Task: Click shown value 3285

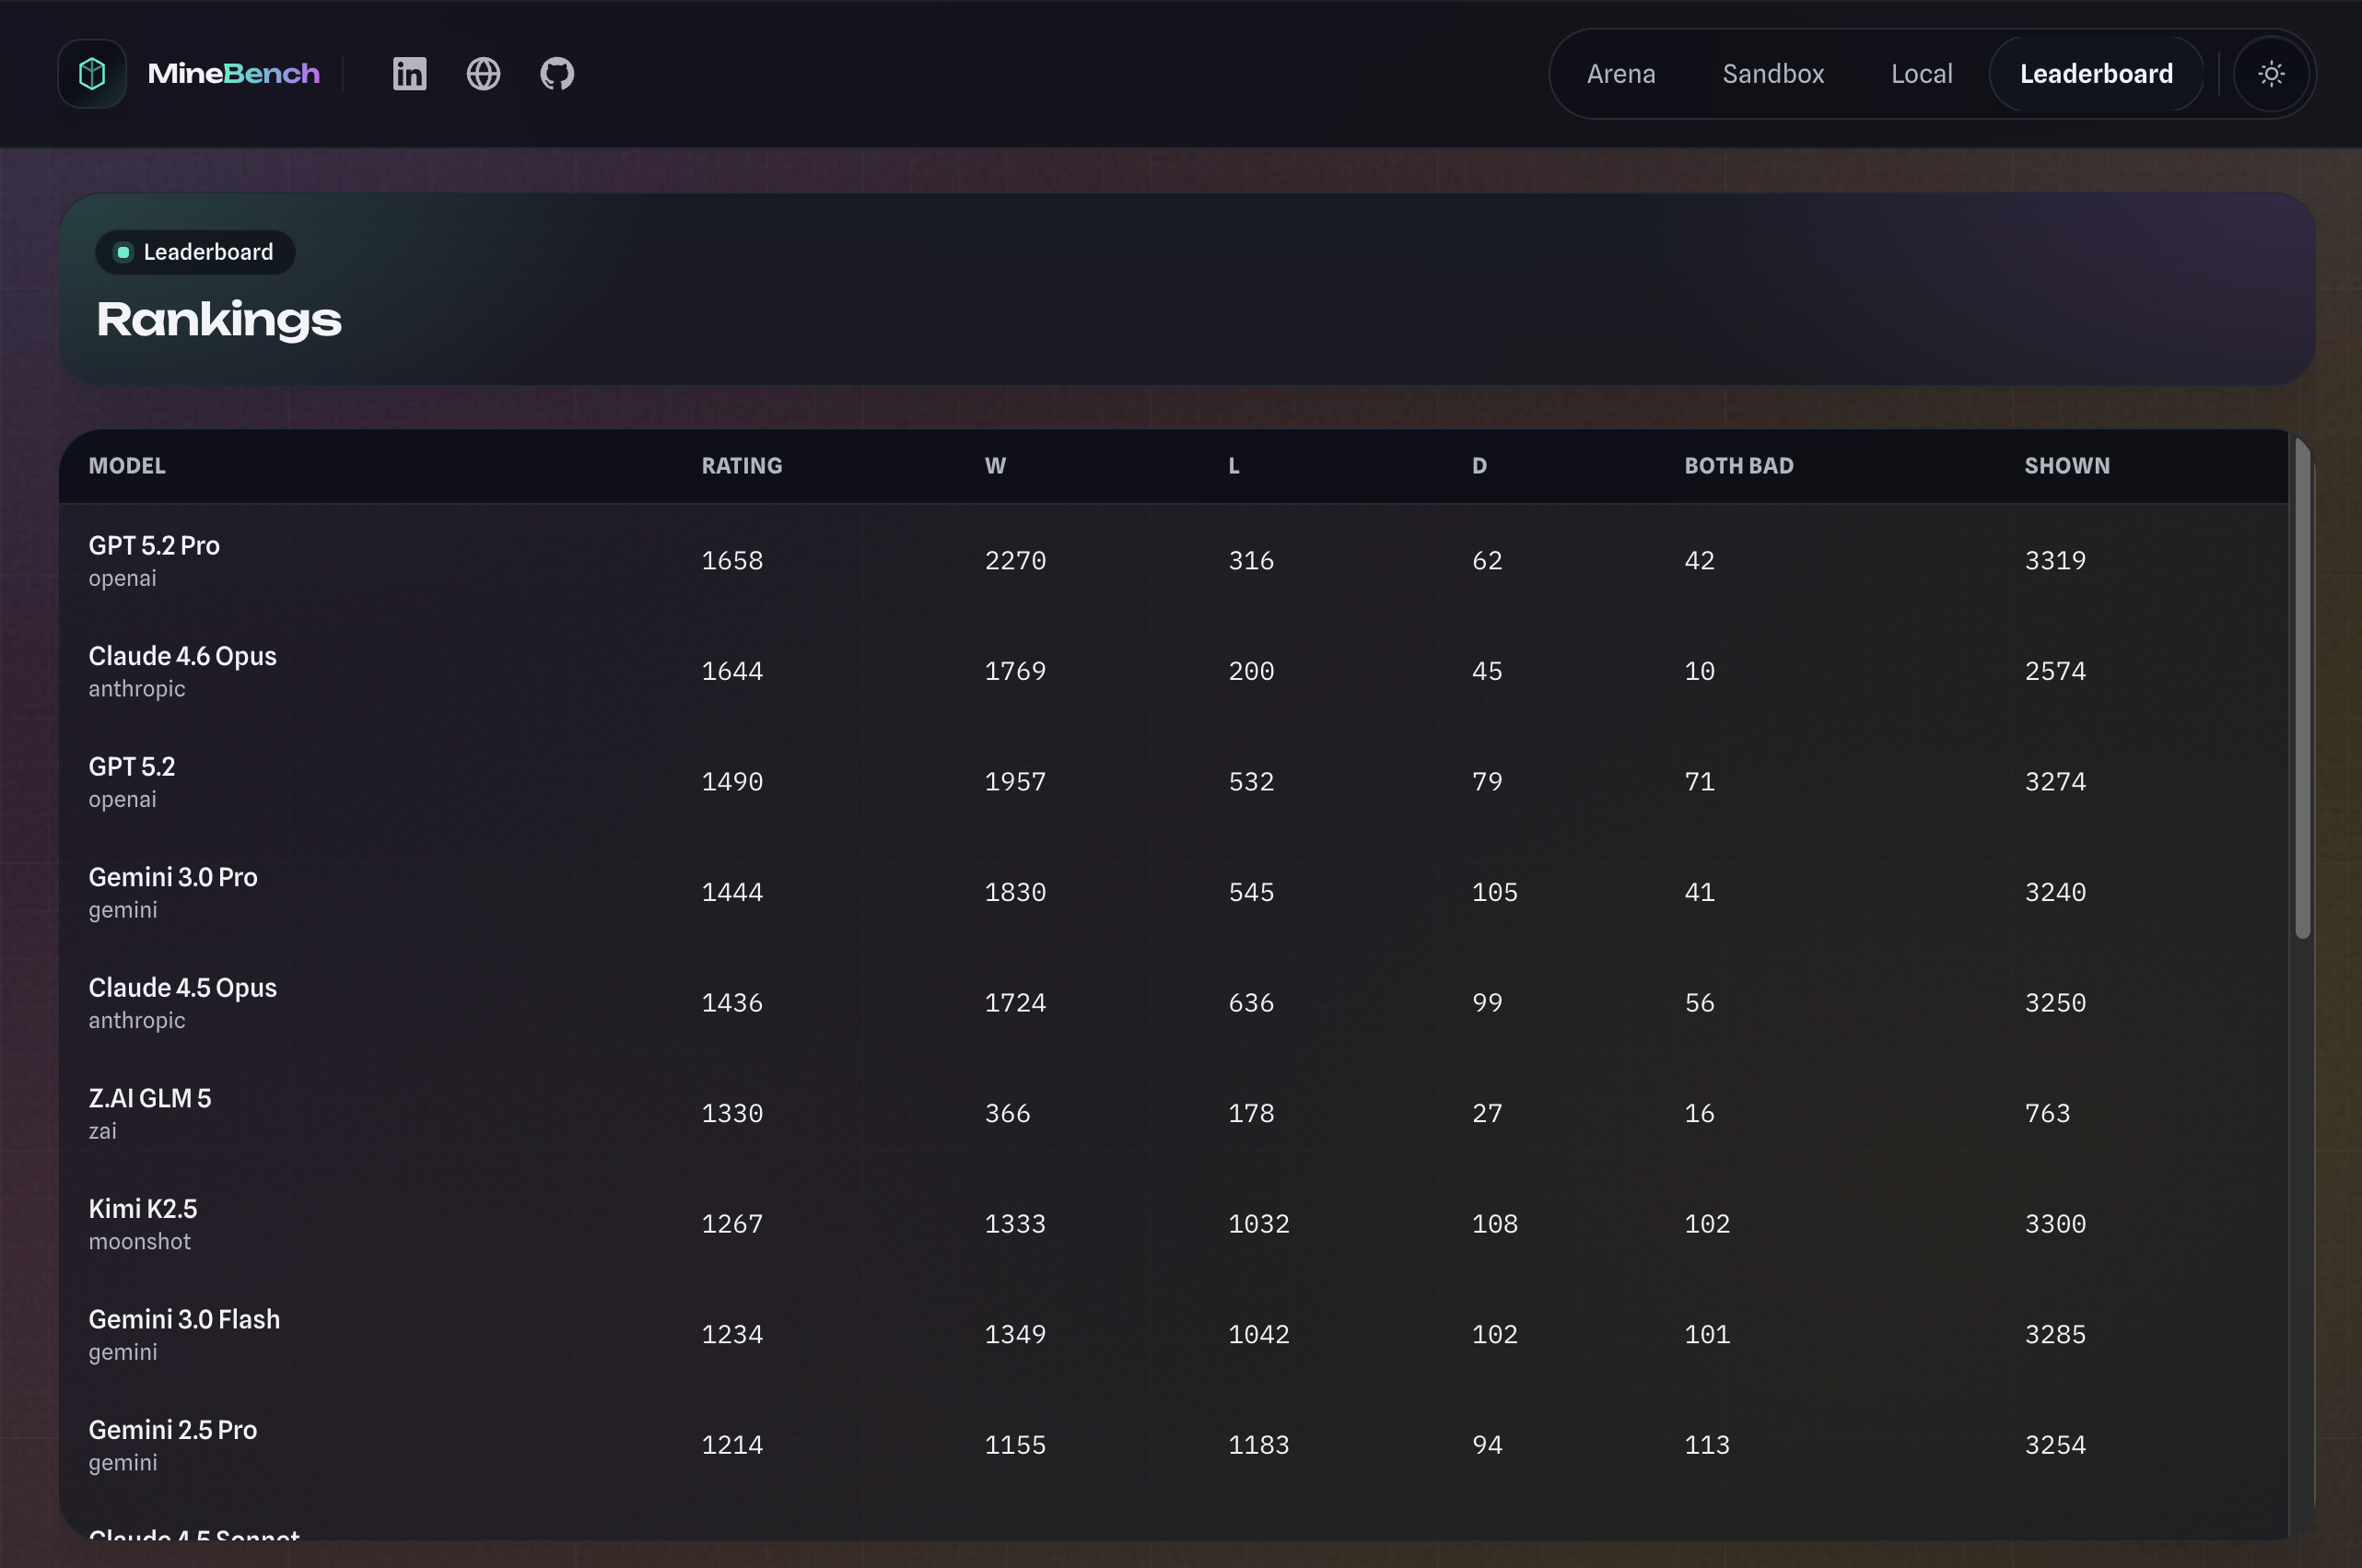Action: click(2055, 1334)
